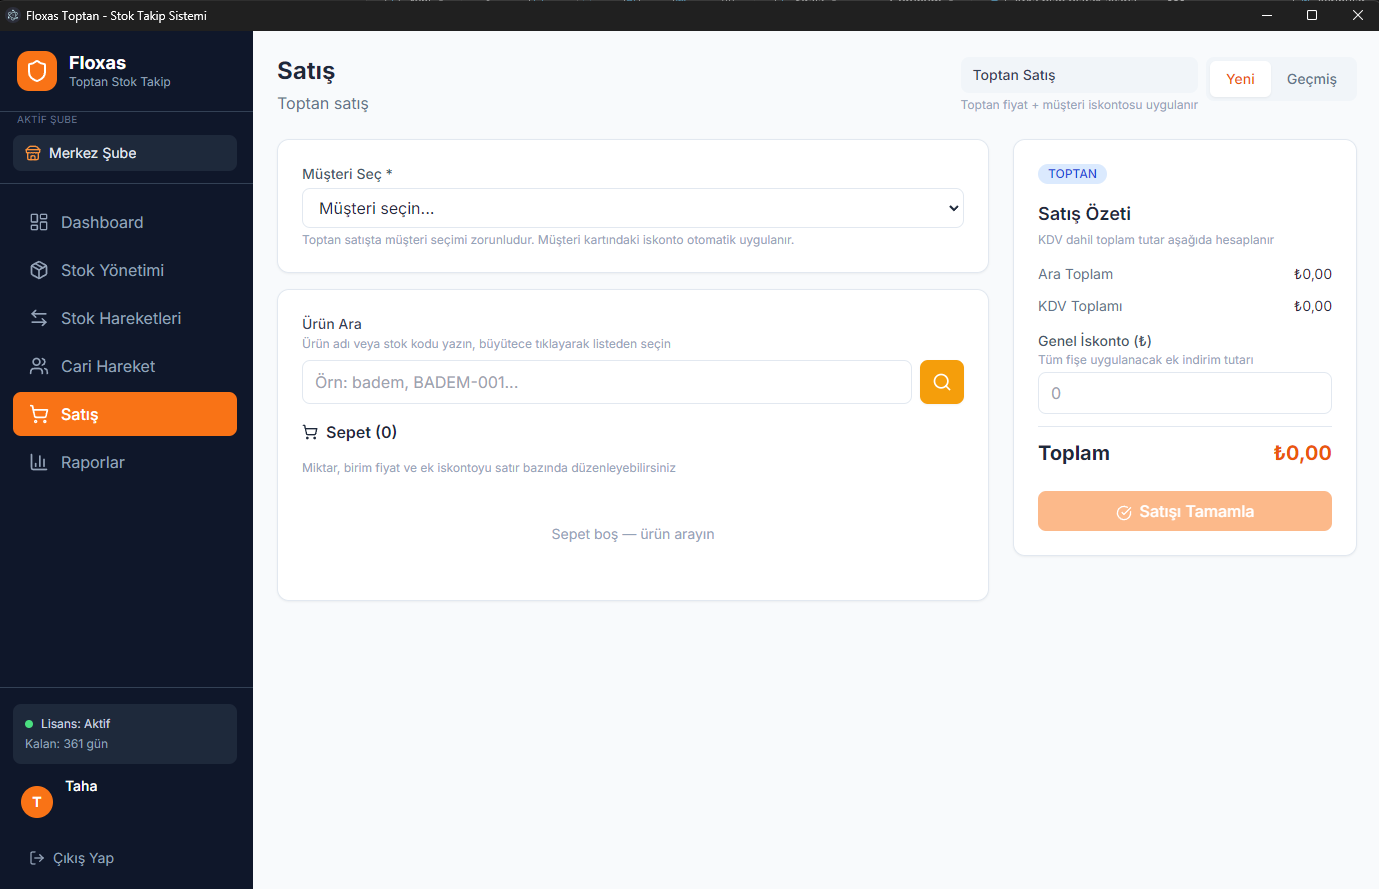
Task: Switch to the Yeni tab
Action: coord(1240,79)
